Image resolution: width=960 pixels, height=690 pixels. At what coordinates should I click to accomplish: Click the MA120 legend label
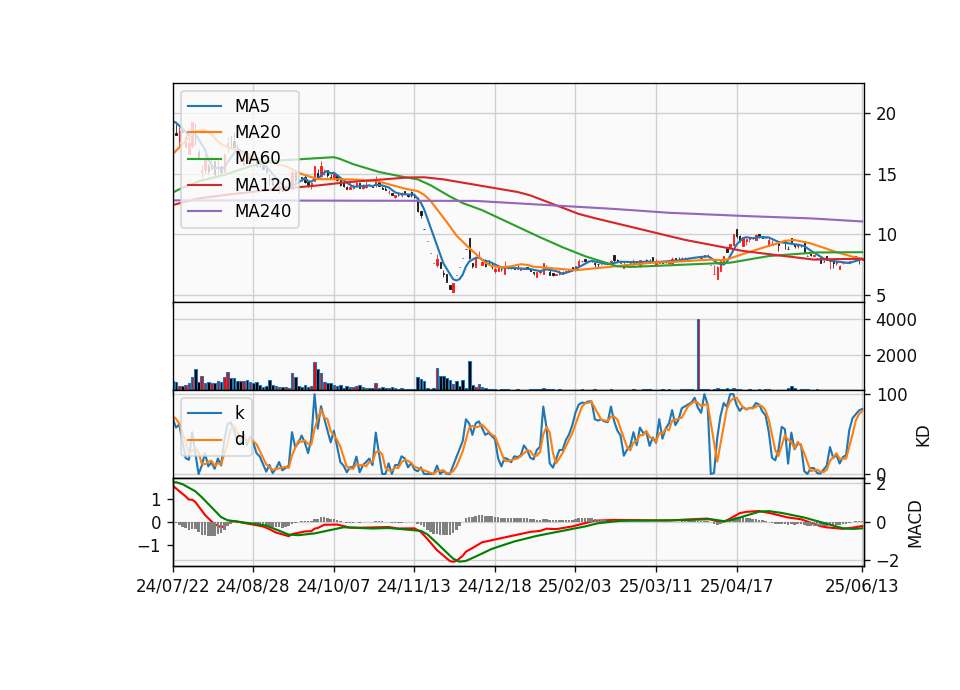(263, 185)
